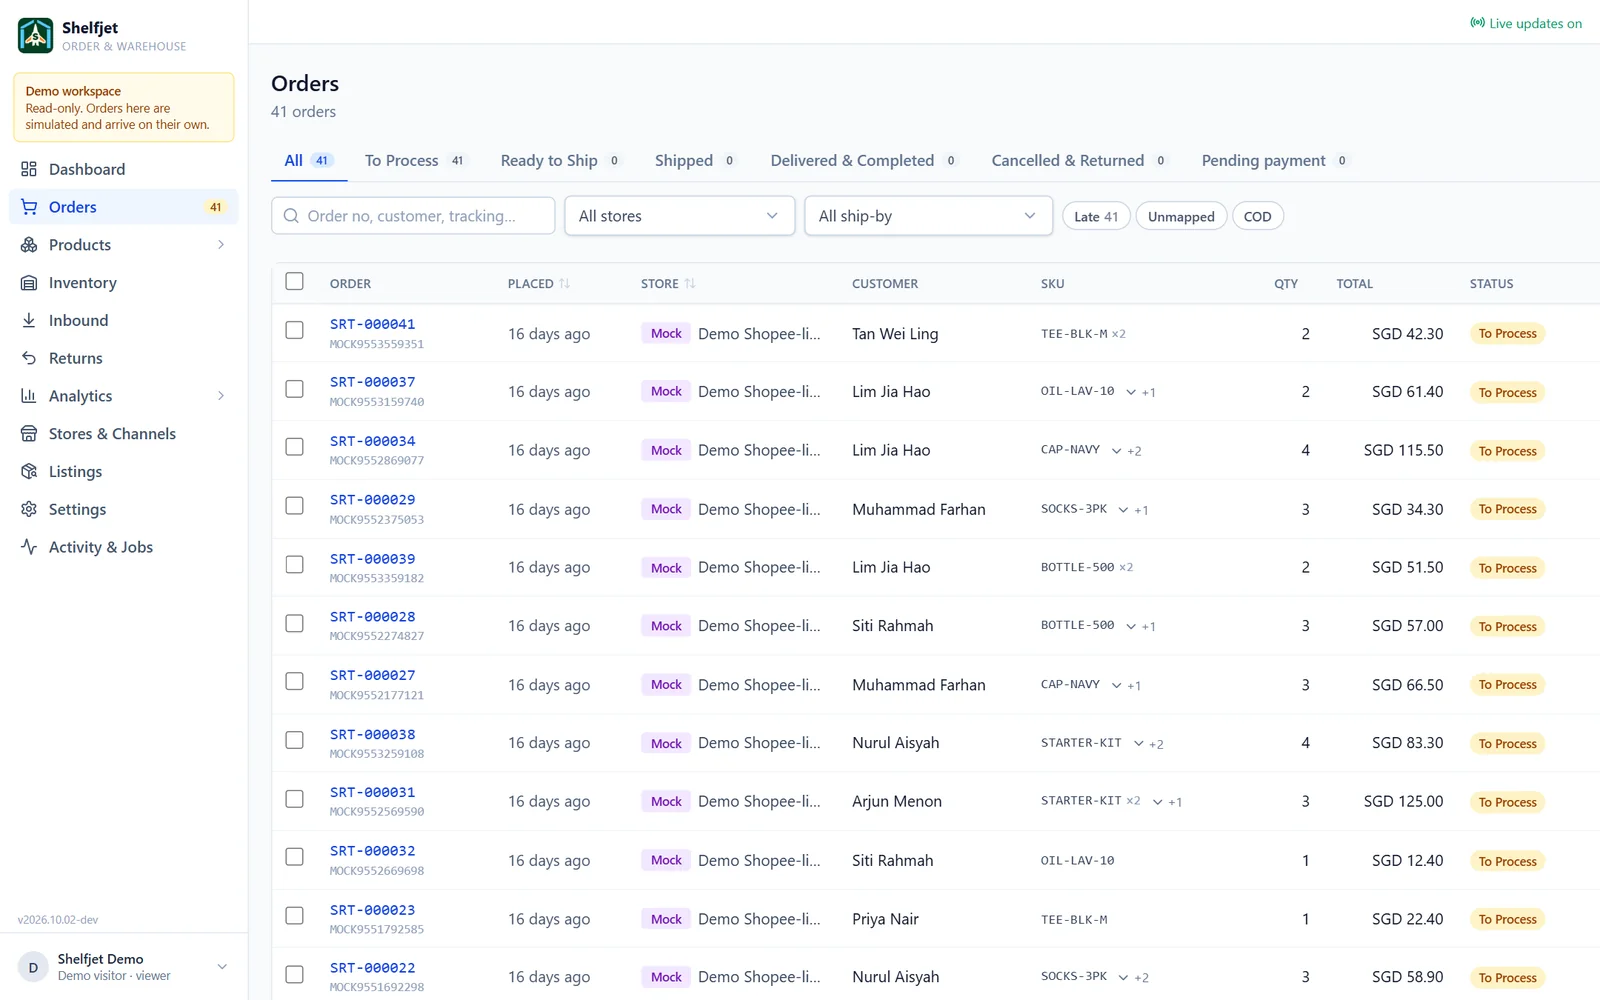Click the Shelfjet logo icon
This screenshot has height=1000, width=1600.
(35, 35)
